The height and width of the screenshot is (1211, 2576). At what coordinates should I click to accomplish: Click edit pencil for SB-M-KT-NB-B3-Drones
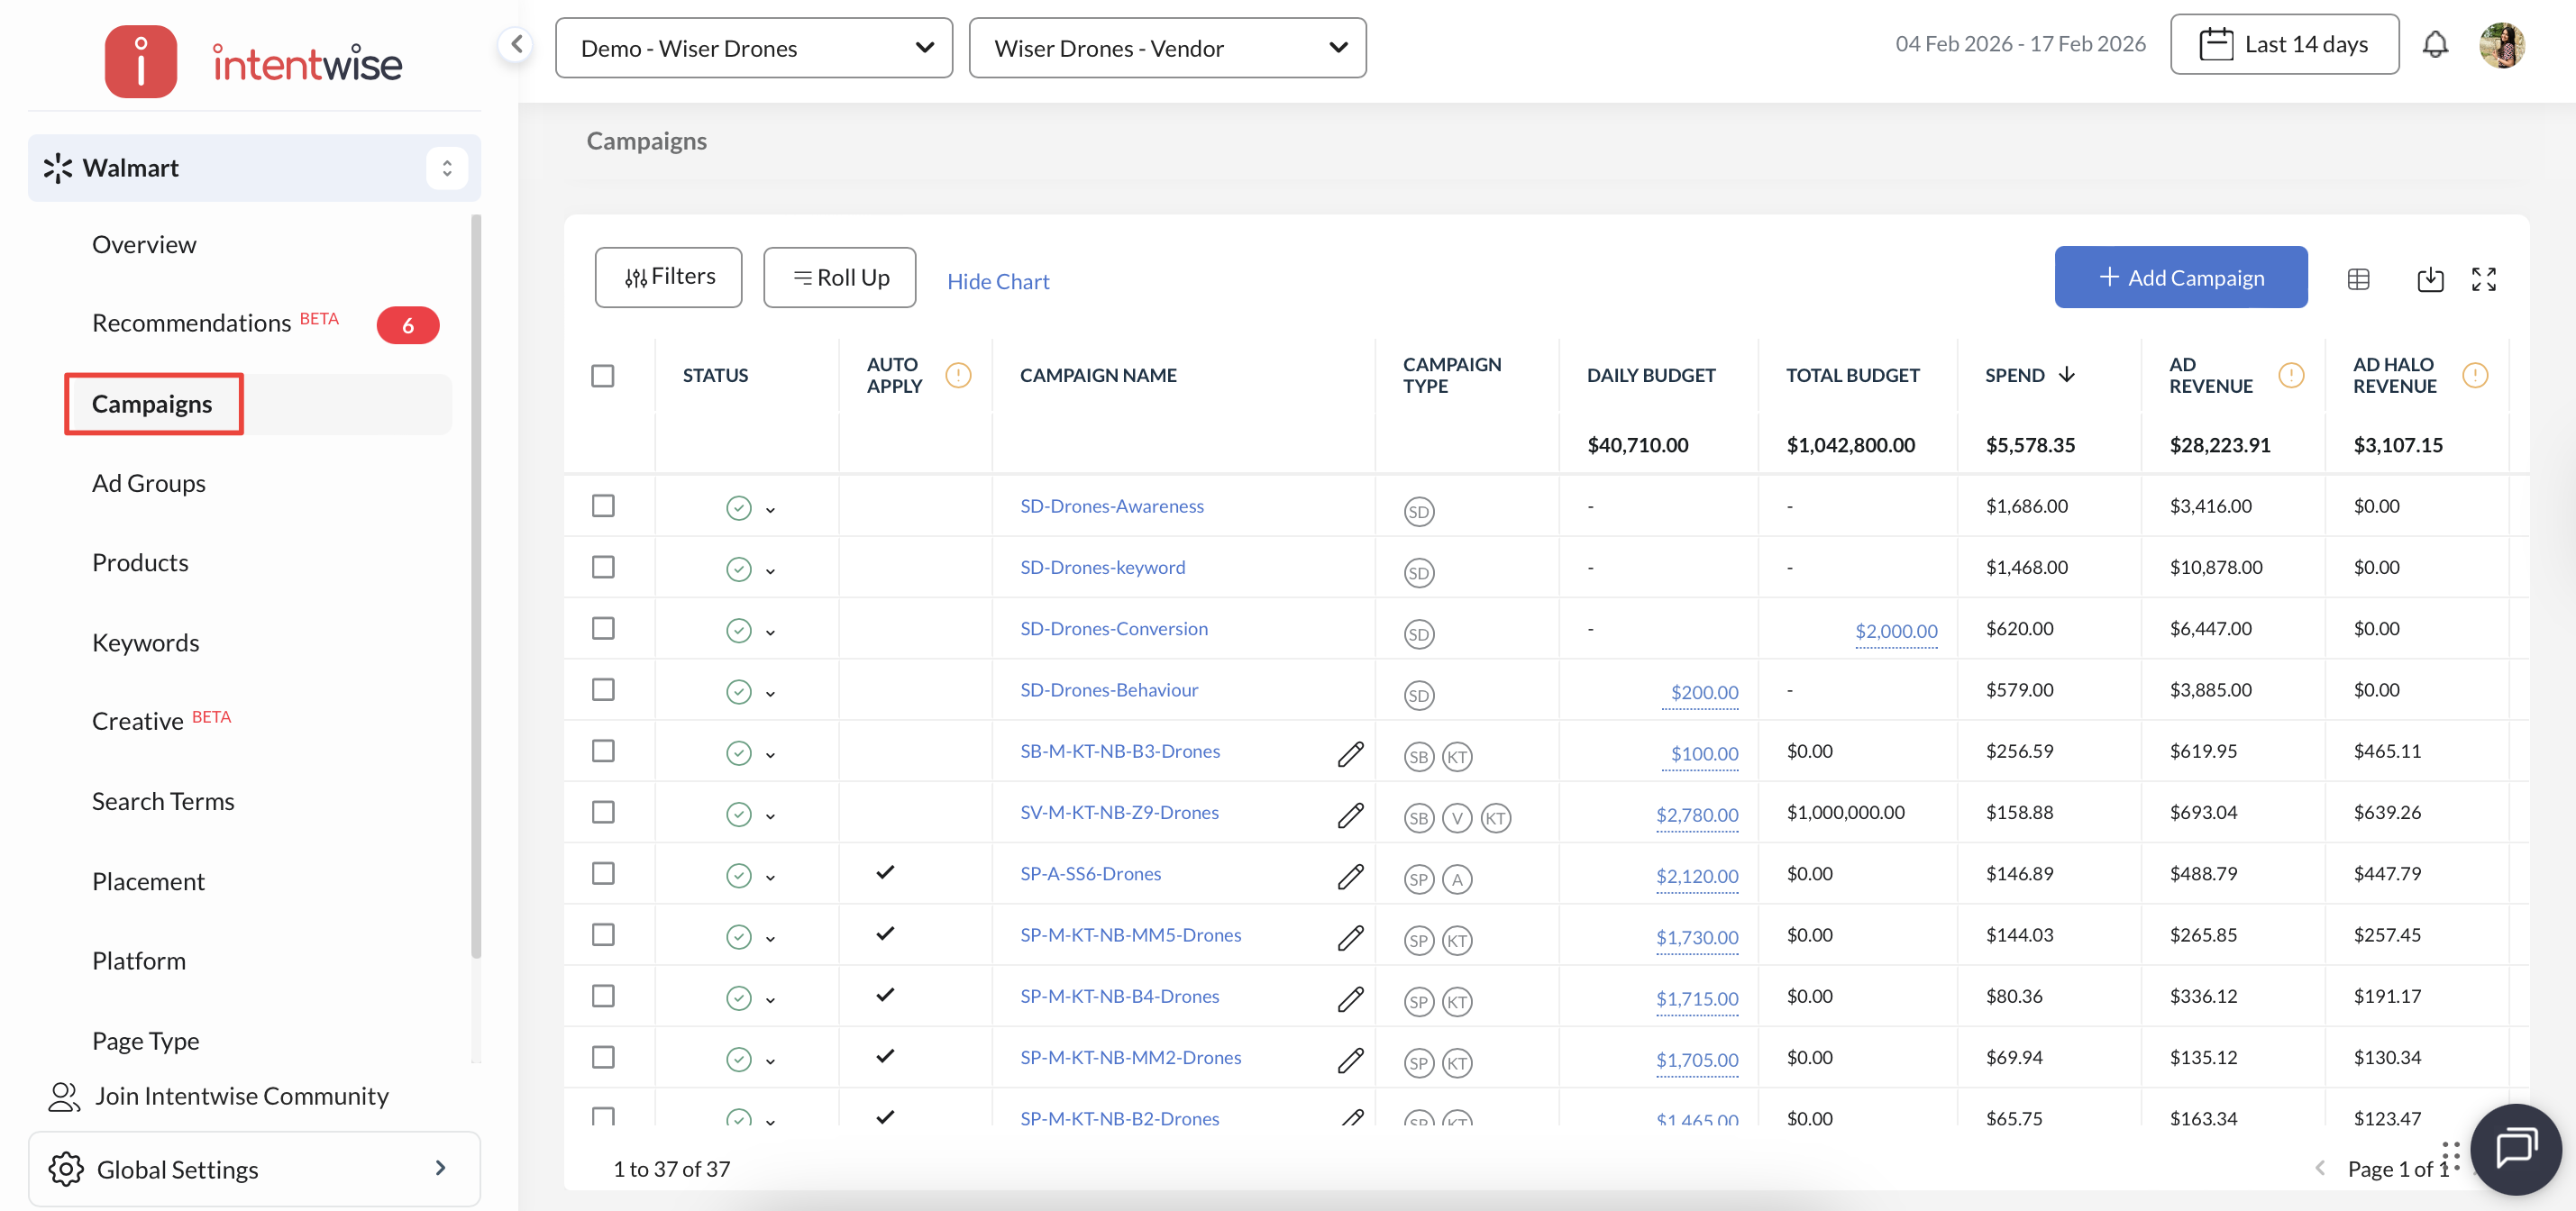pos(1350,753)
